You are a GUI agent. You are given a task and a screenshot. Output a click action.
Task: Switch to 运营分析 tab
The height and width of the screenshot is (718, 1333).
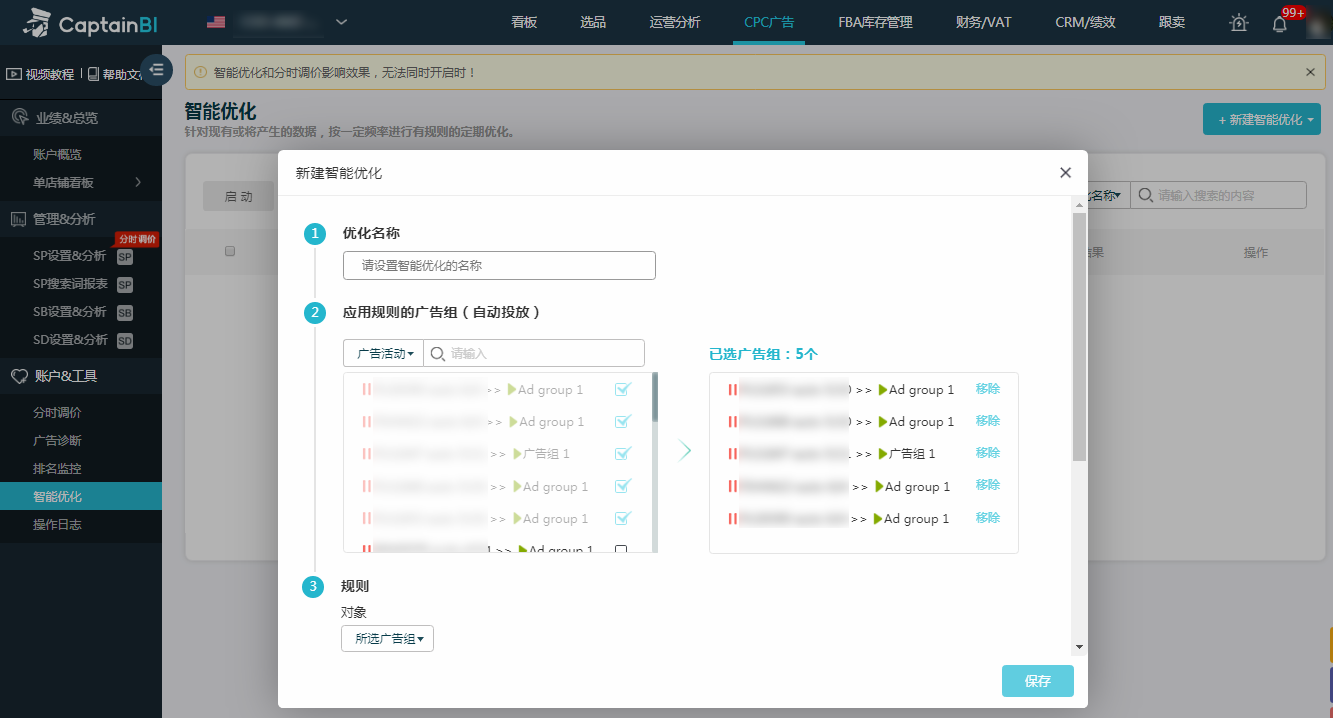[x=675, y=22]
